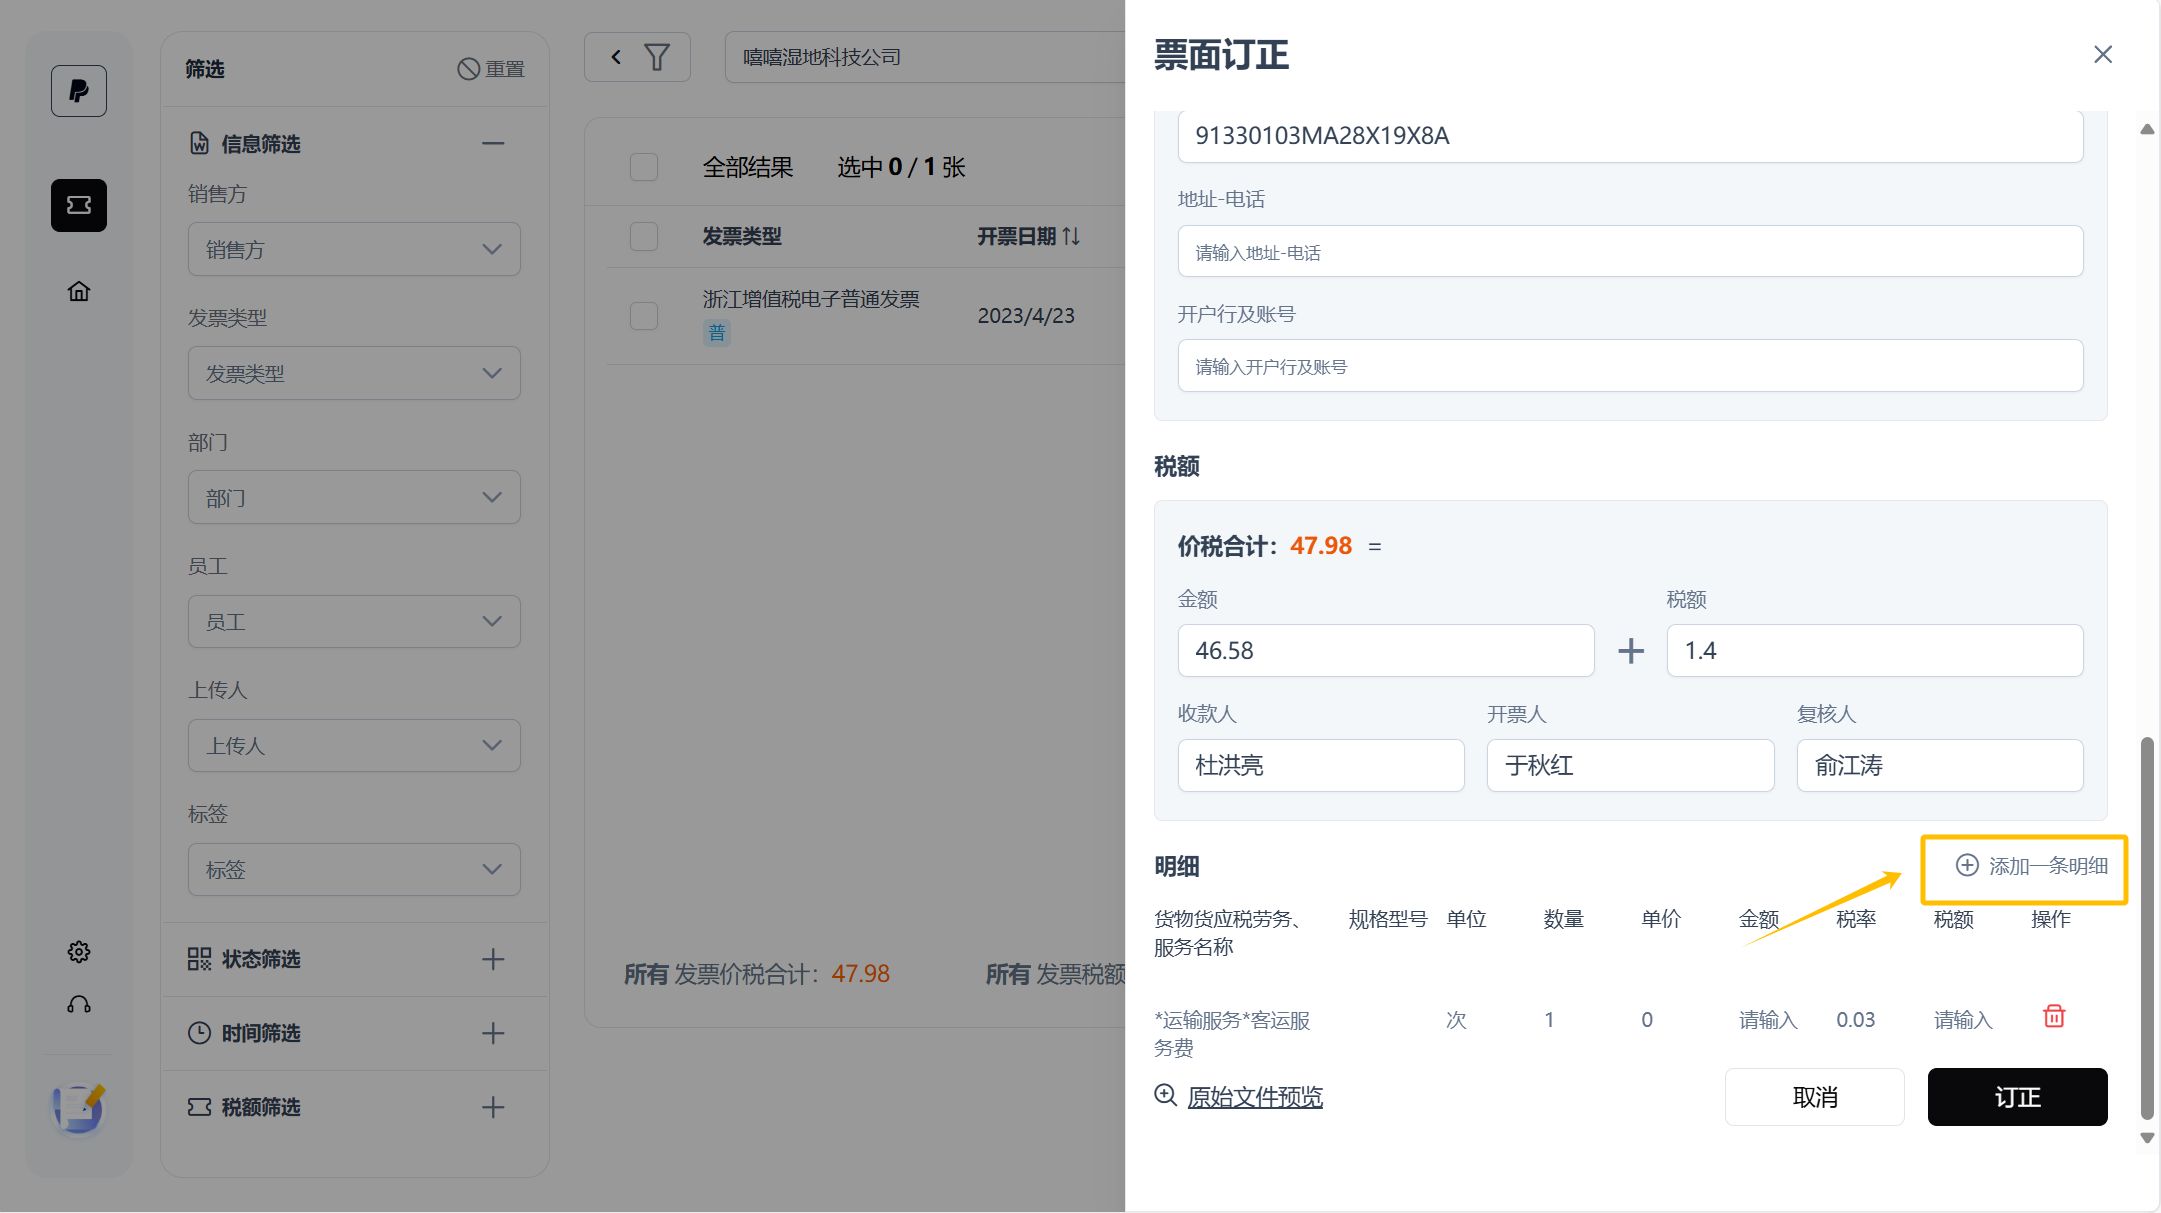Open settings gear icon in sidebar
Screen dimensions: 2161x1213
coord(79,952)
